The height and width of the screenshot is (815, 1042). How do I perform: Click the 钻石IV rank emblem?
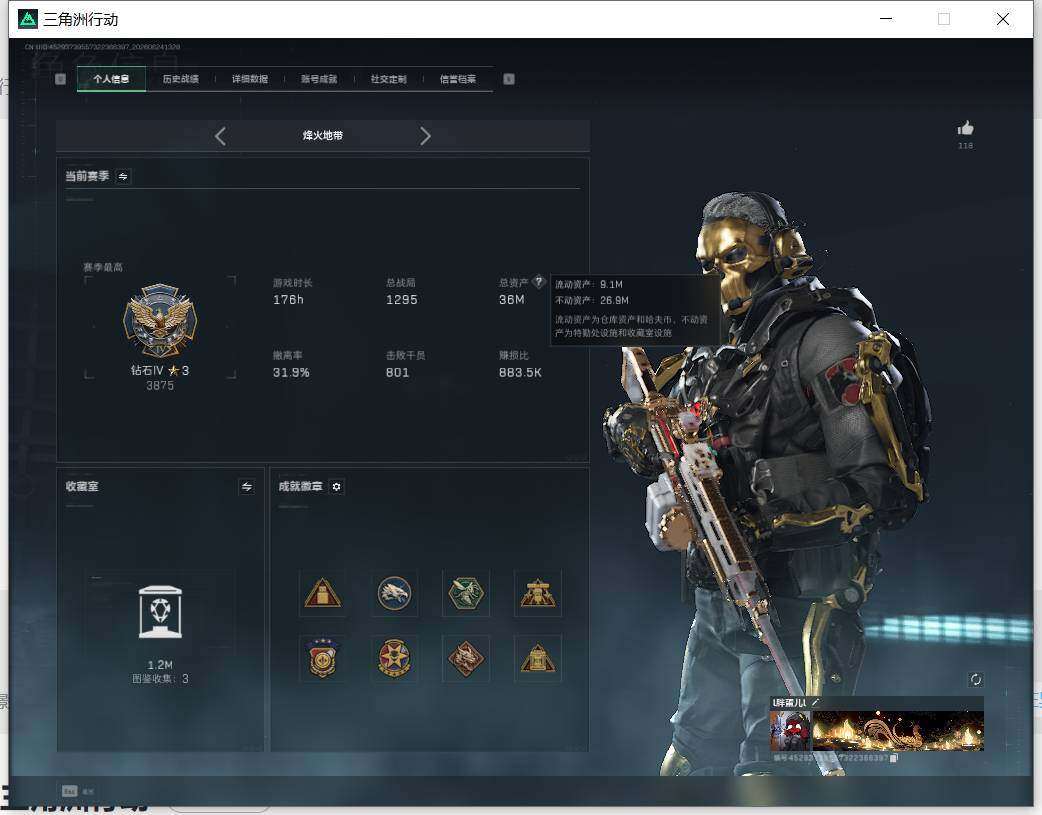pyautogui.click(x=160, y=321)
